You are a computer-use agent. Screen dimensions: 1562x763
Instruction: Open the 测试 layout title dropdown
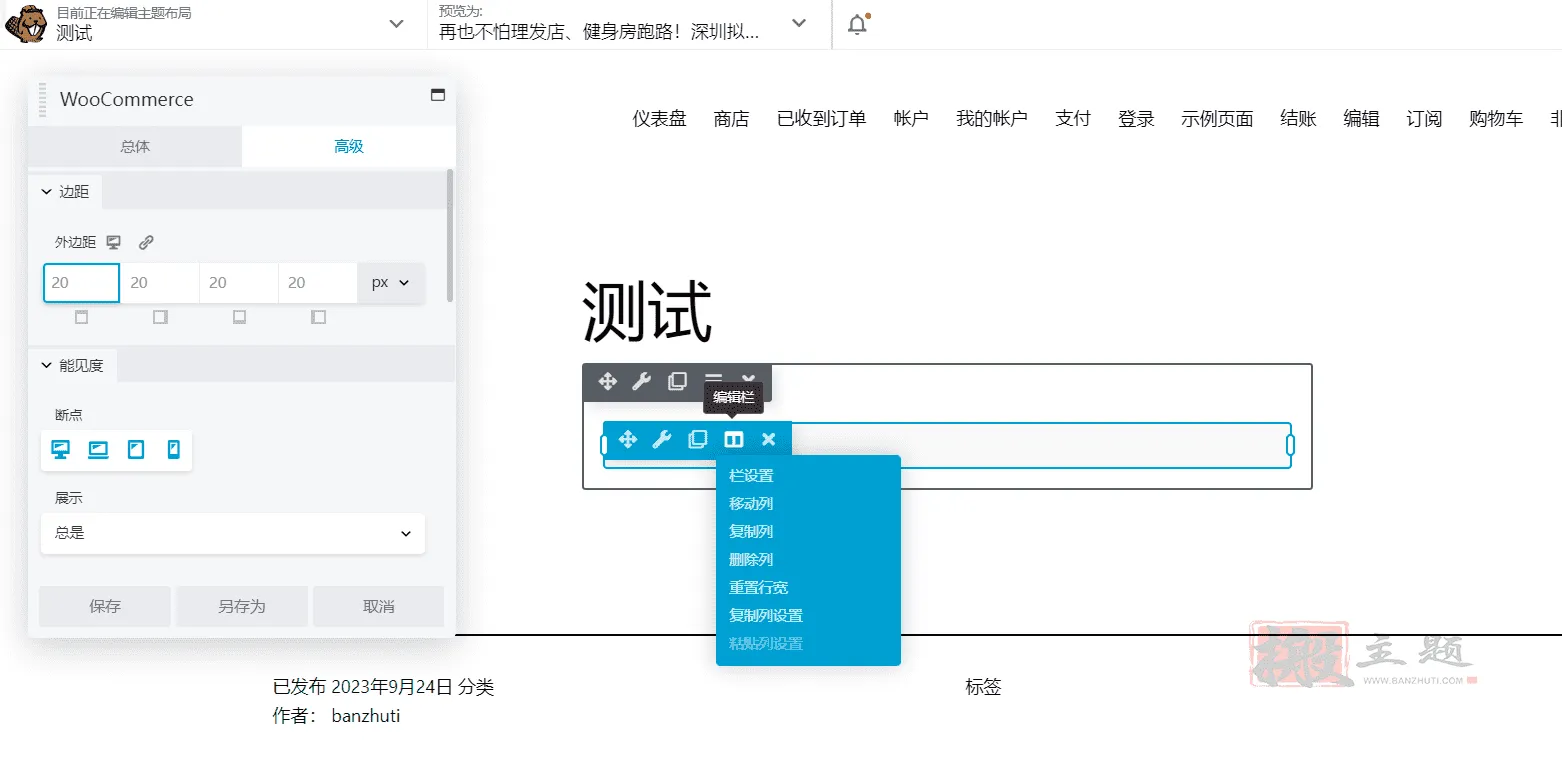point(396,24)
